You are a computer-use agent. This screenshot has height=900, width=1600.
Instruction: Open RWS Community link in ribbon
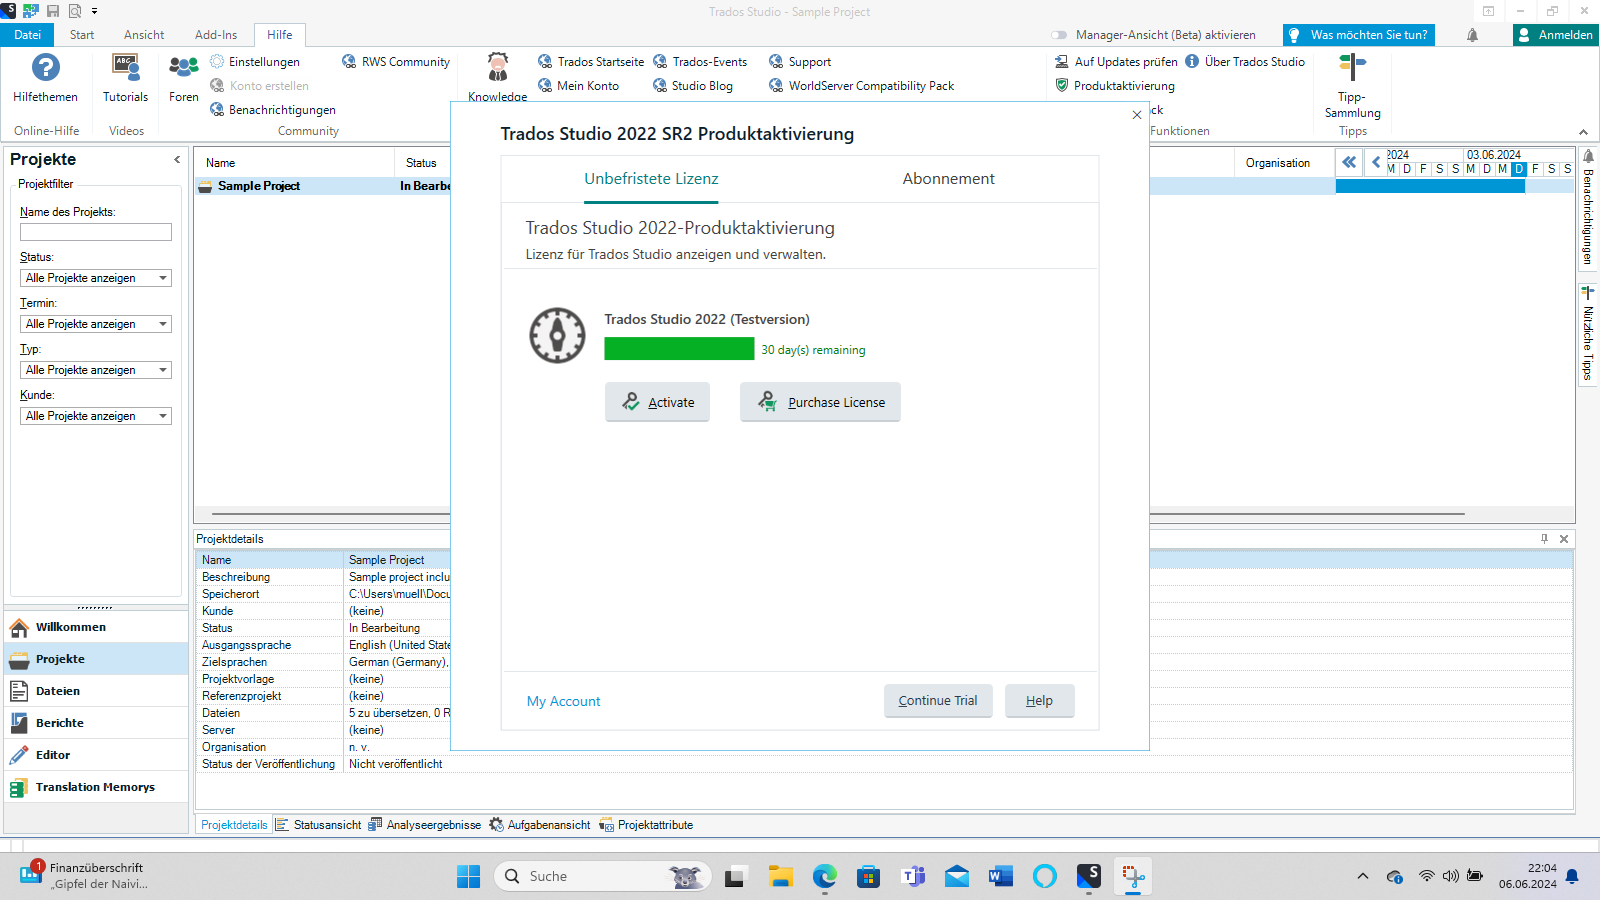click(396, 62)
